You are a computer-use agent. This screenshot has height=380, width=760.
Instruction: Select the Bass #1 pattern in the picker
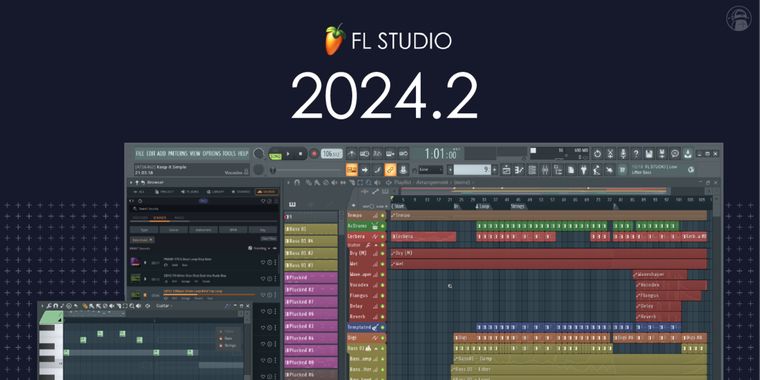[x=311, y=229]
